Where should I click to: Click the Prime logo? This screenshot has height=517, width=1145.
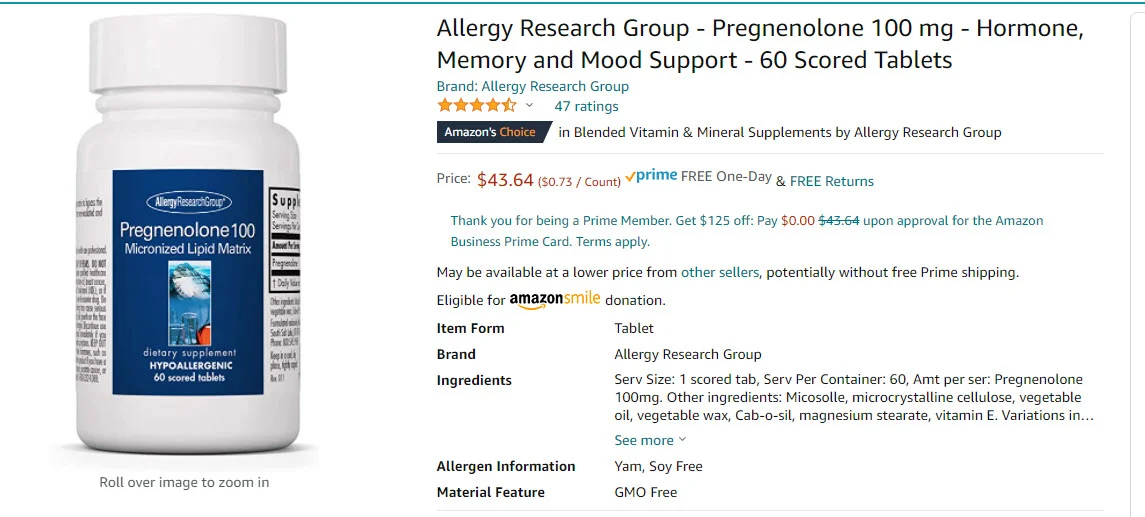pyautogui.click(x=651, y=176)
